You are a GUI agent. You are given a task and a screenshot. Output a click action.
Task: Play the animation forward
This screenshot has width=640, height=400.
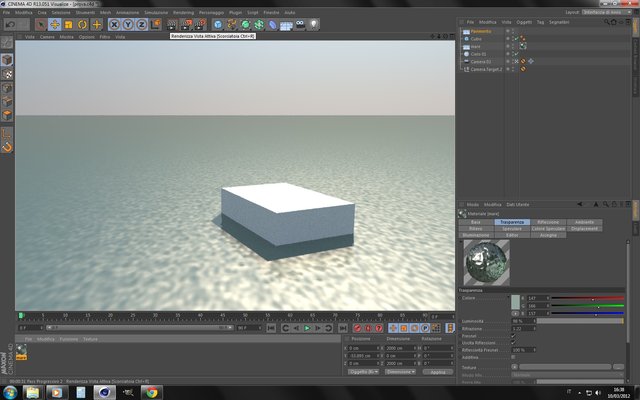tap(307, 328)
